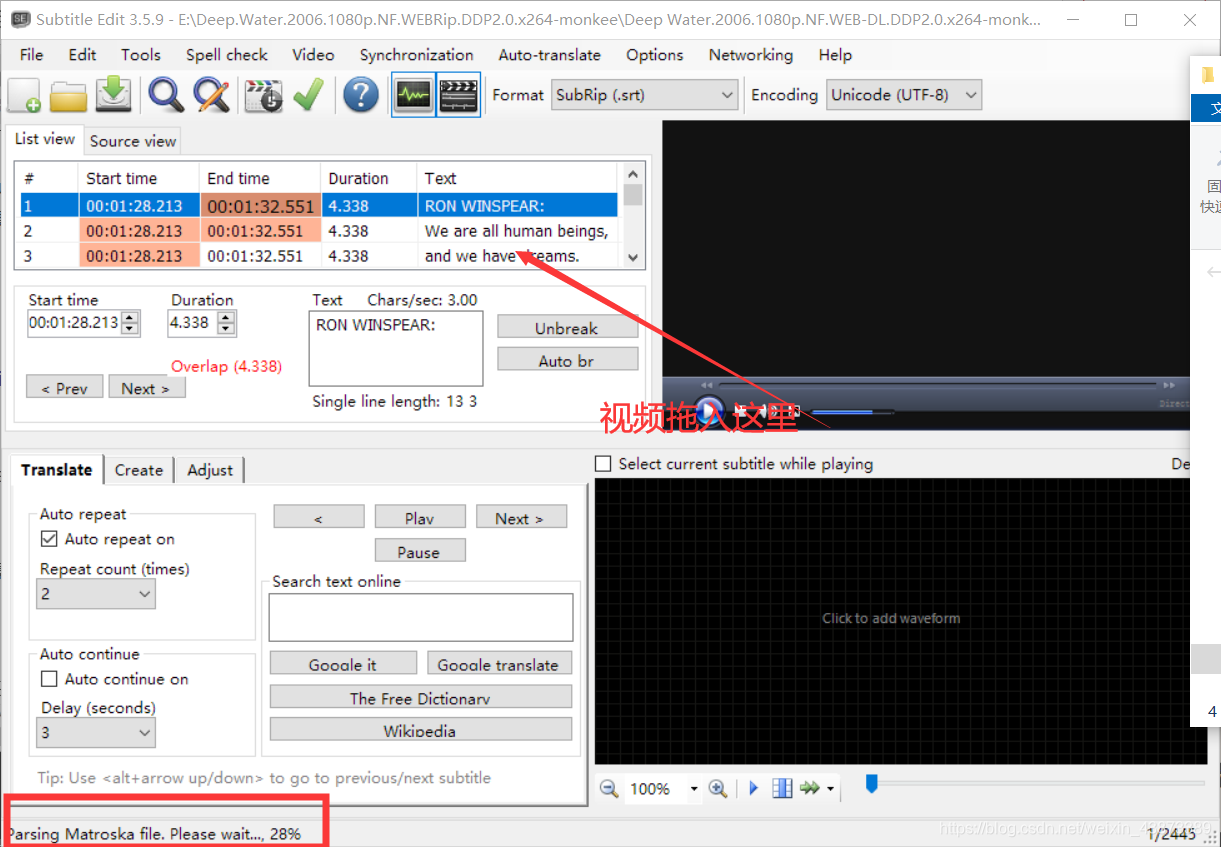Open the Options menu
Image resolution: width=1221 pixels, height=847 pixels.
(x=655, y=55)
